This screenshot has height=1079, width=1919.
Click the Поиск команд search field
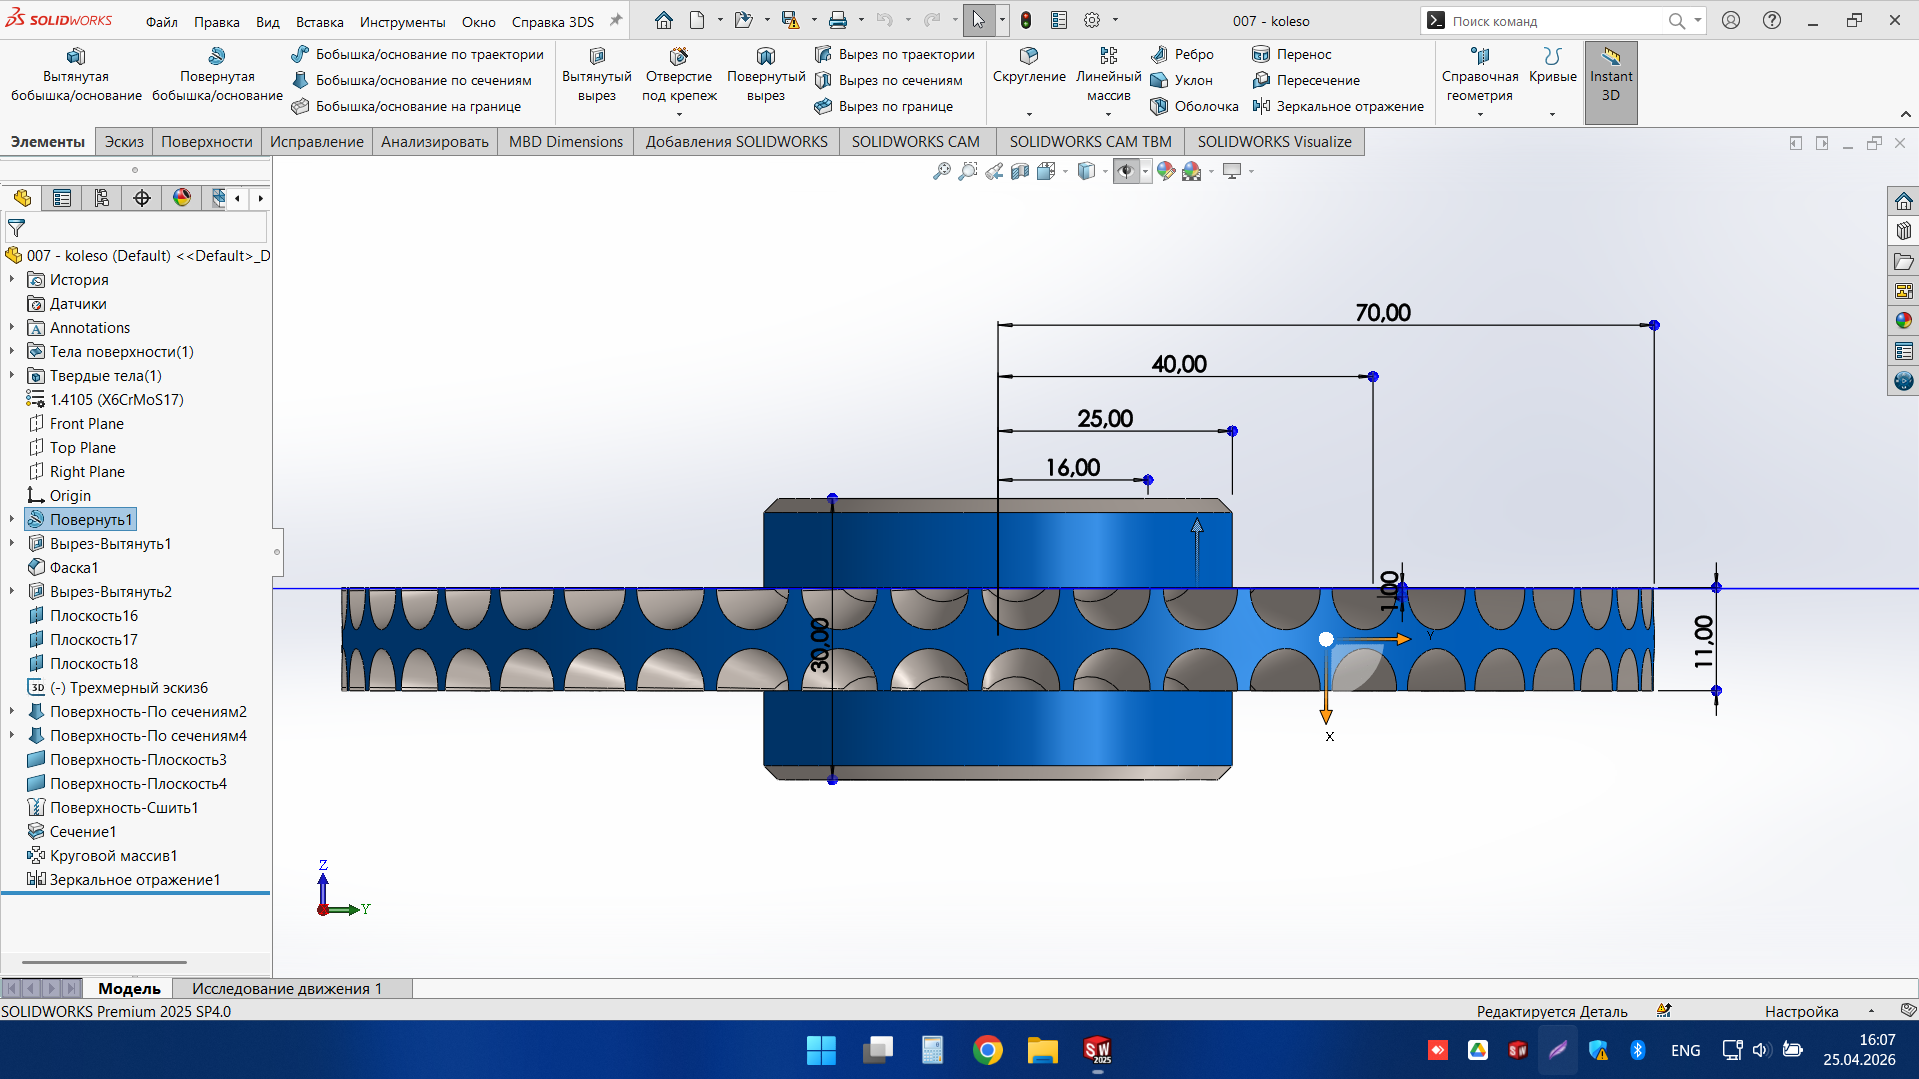pyautogui.click(x=1555, y=21)
